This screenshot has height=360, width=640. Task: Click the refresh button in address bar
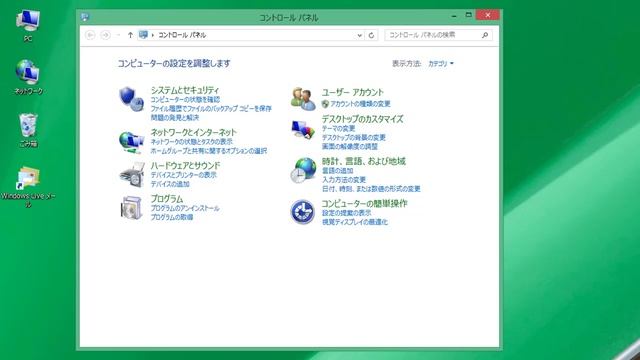click(371, 35)
